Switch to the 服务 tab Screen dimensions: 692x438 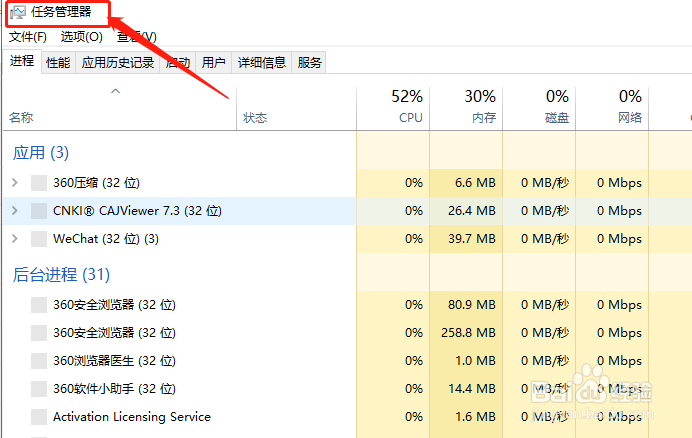(x=309, y=63)
